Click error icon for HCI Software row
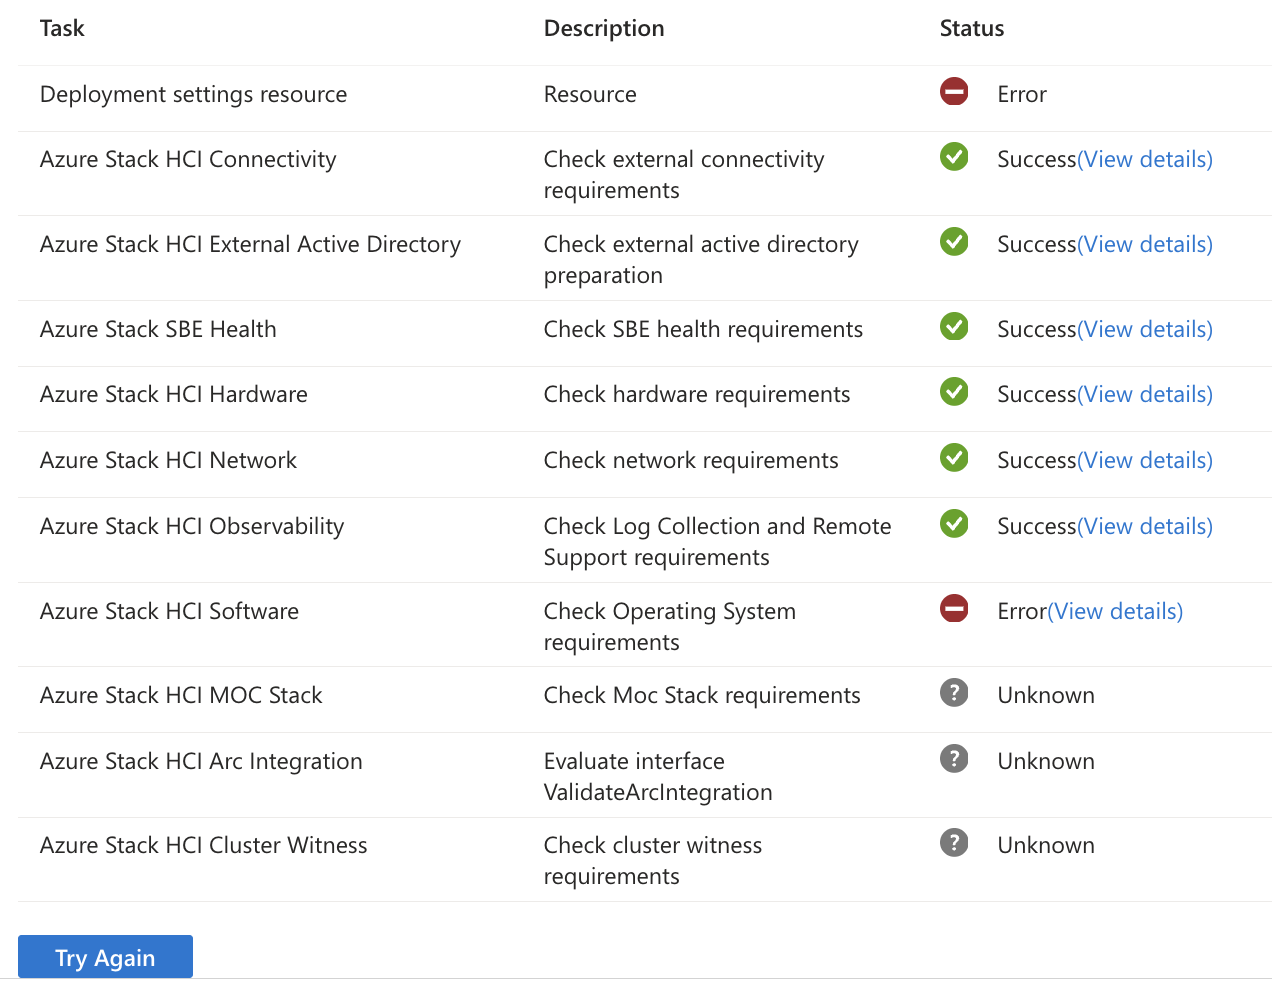 [x=954, y=608]
